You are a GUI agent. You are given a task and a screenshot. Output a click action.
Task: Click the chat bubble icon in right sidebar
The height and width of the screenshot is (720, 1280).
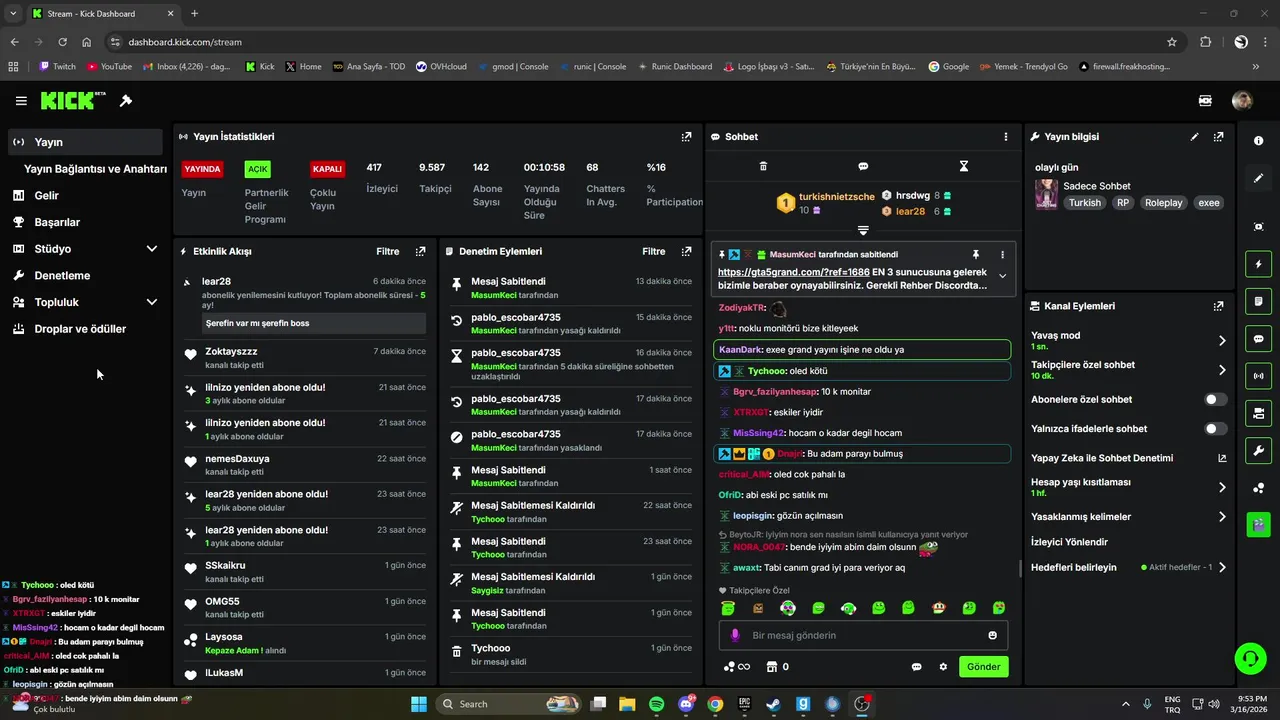(x=1258, y=339)
